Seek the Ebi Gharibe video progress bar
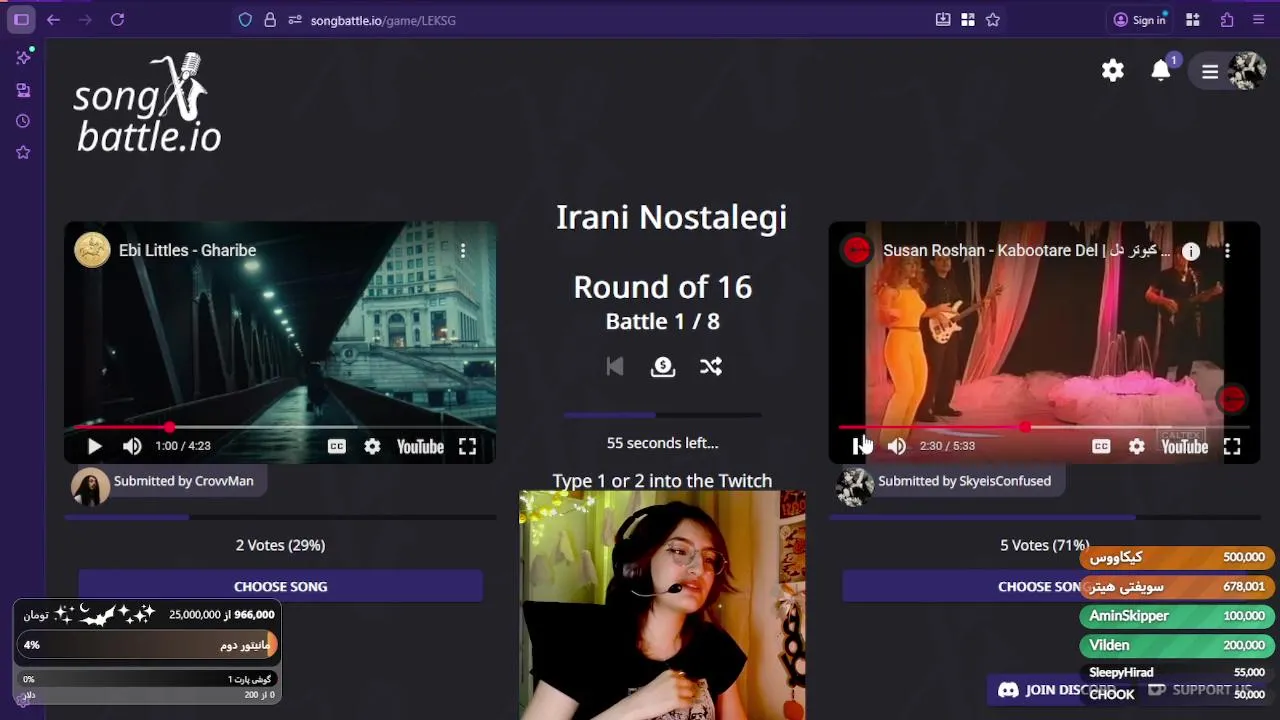1280x720 pixels. tap(280, 428)
